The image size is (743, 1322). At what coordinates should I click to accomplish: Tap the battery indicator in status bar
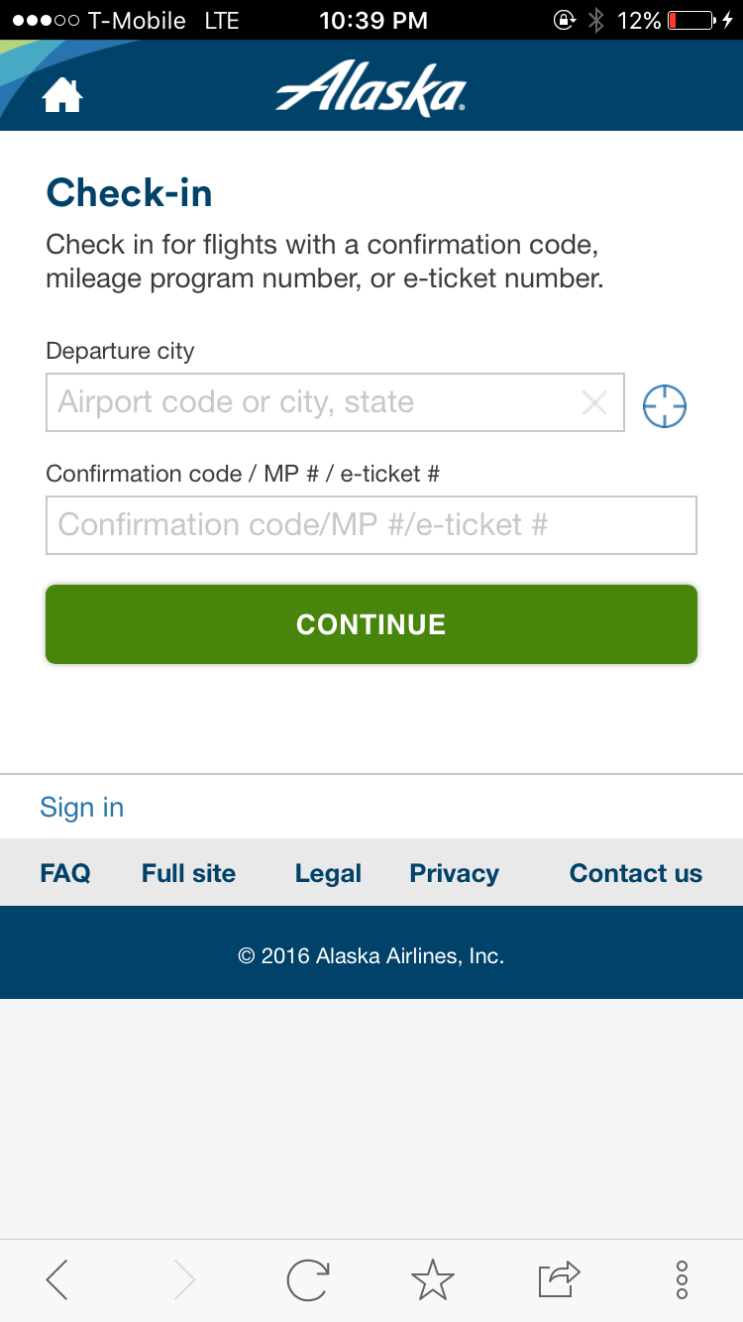(690, 20)
